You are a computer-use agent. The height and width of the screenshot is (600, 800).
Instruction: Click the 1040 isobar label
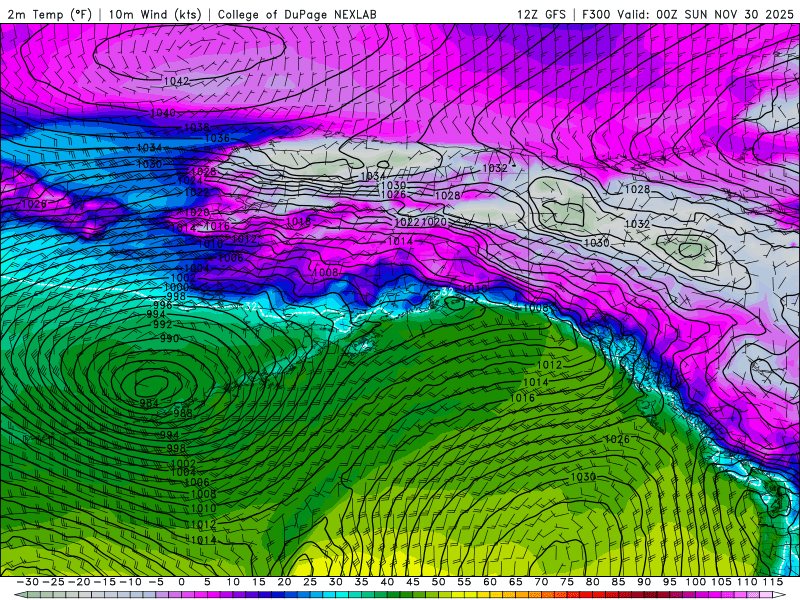coord(163,112)
